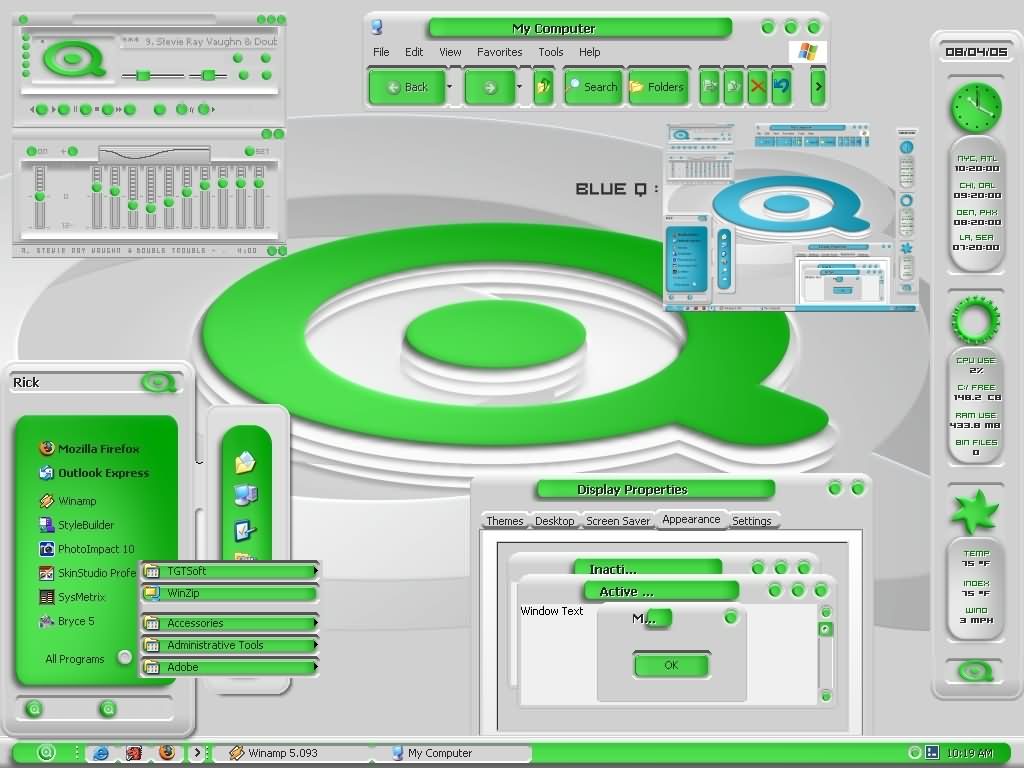Expand the My Computer toolbar overflow chevron
Viewport: 1024px width, 768px height.
click(818, 87)
